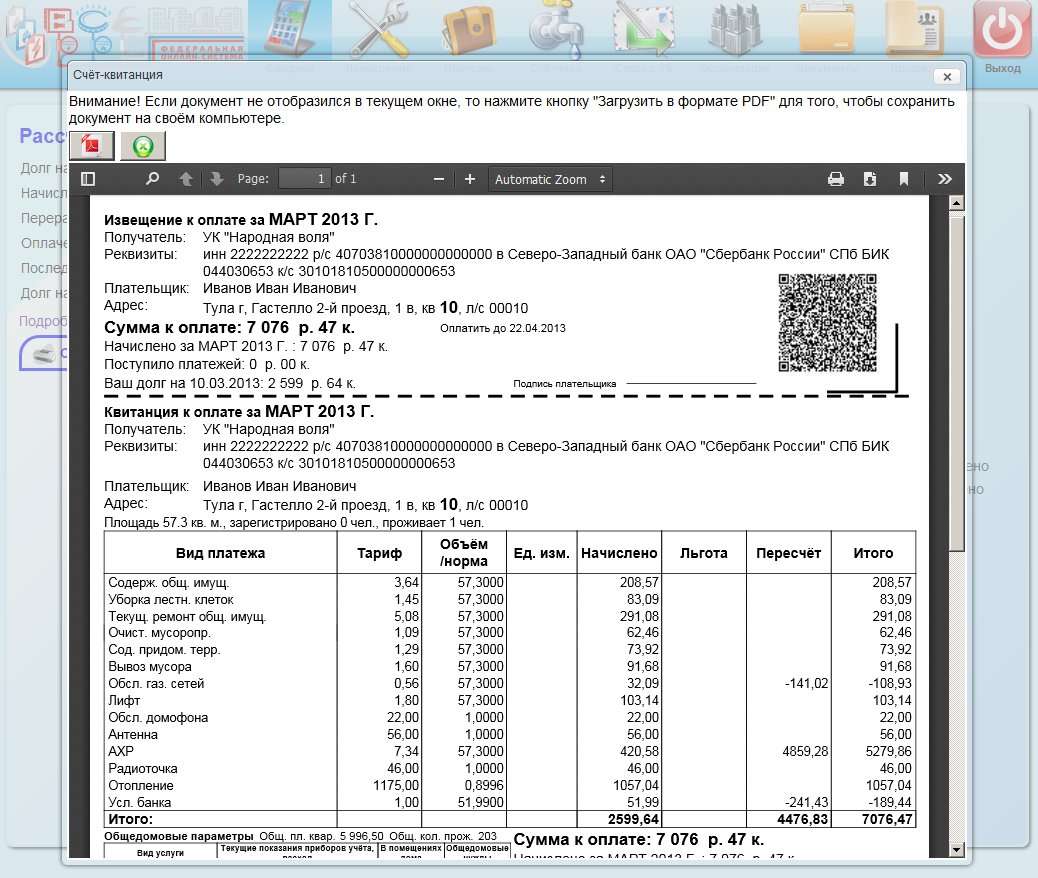This screenshot has width=1038, height=878.
Task: Click the Выход power icon
Action: pos(1002,30)
